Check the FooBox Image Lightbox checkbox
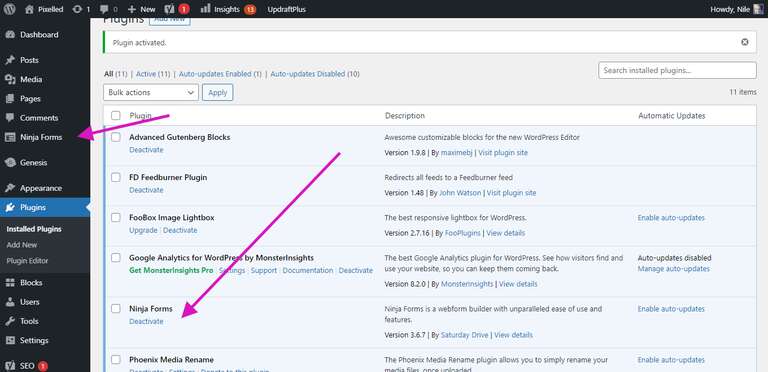The image size is (768, 372). point(116,217)
